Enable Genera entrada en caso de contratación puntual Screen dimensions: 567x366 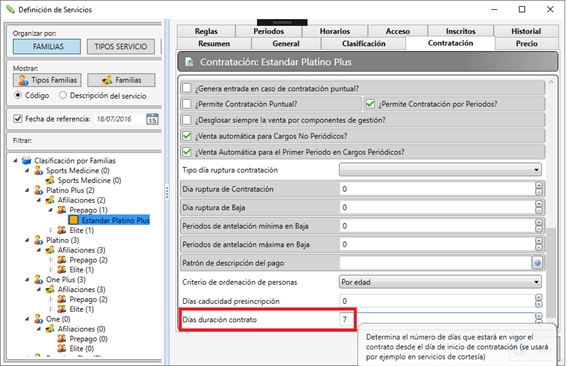point(187,88)
